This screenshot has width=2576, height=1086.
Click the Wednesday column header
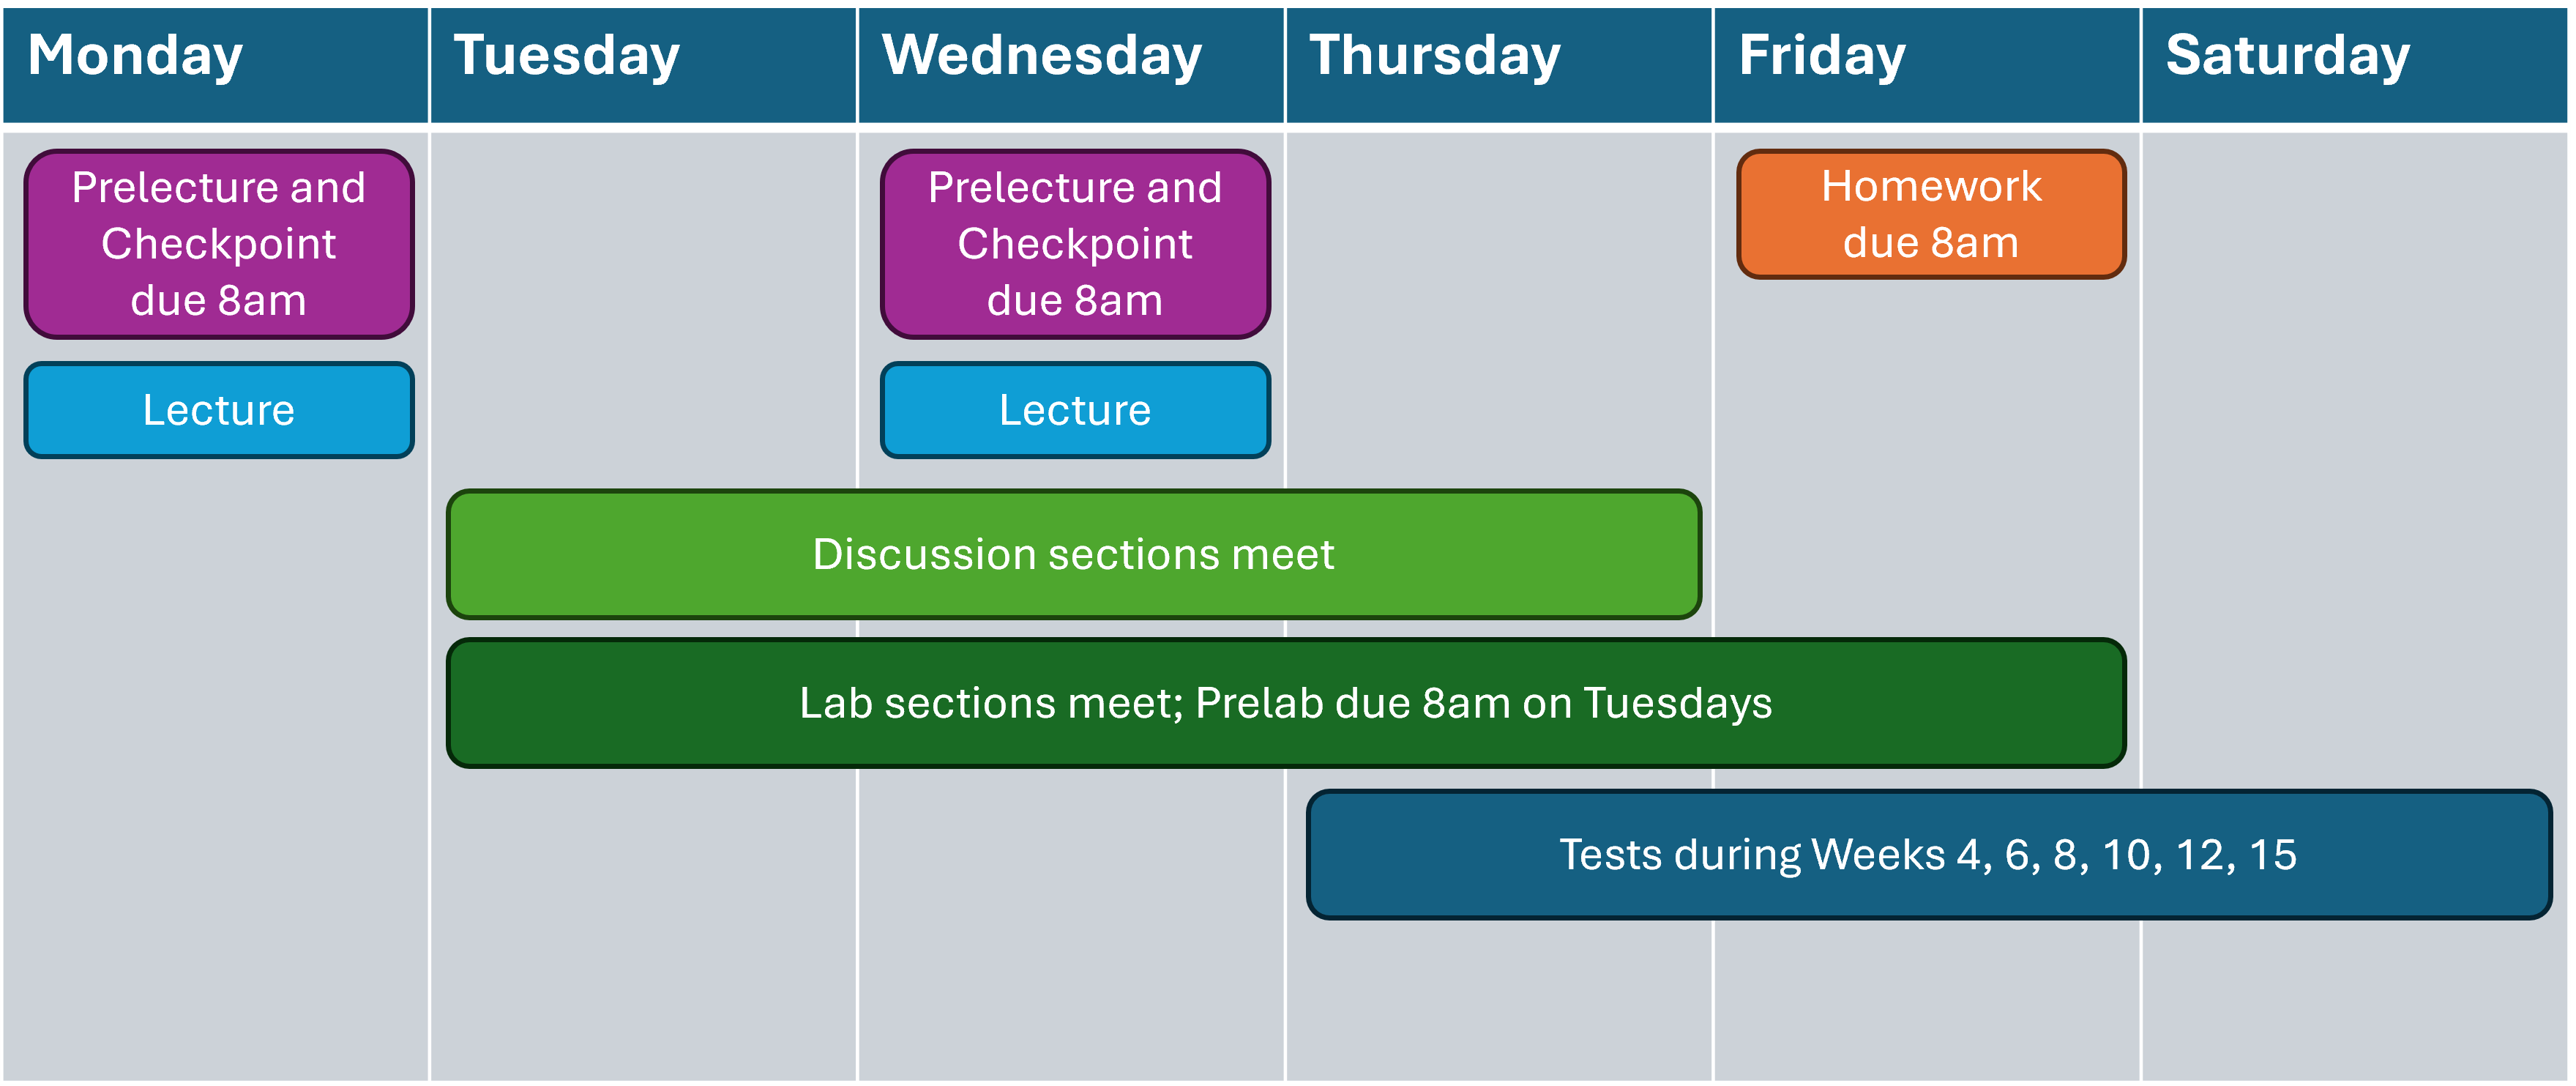(1071, 65)
